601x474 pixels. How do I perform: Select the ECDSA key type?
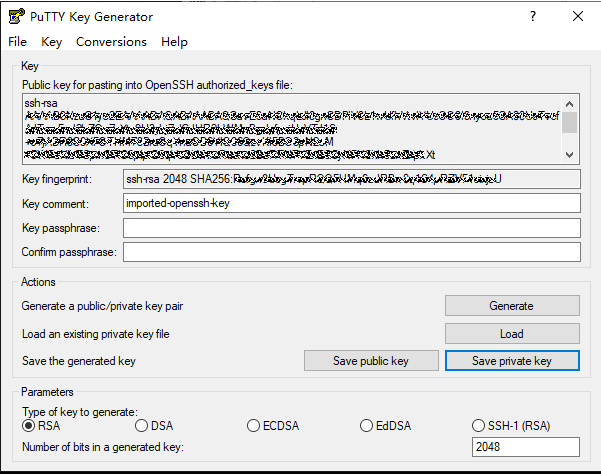273,426
